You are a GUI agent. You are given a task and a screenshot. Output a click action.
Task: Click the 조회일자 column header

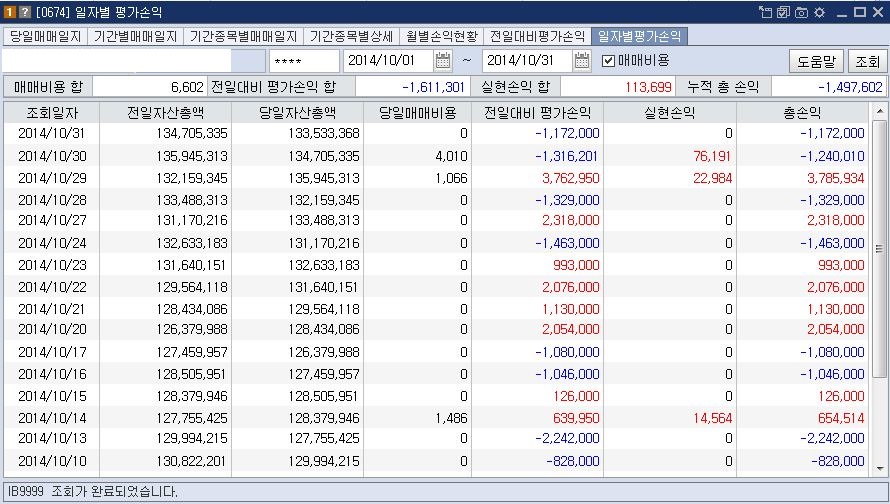tap(52, 113)
